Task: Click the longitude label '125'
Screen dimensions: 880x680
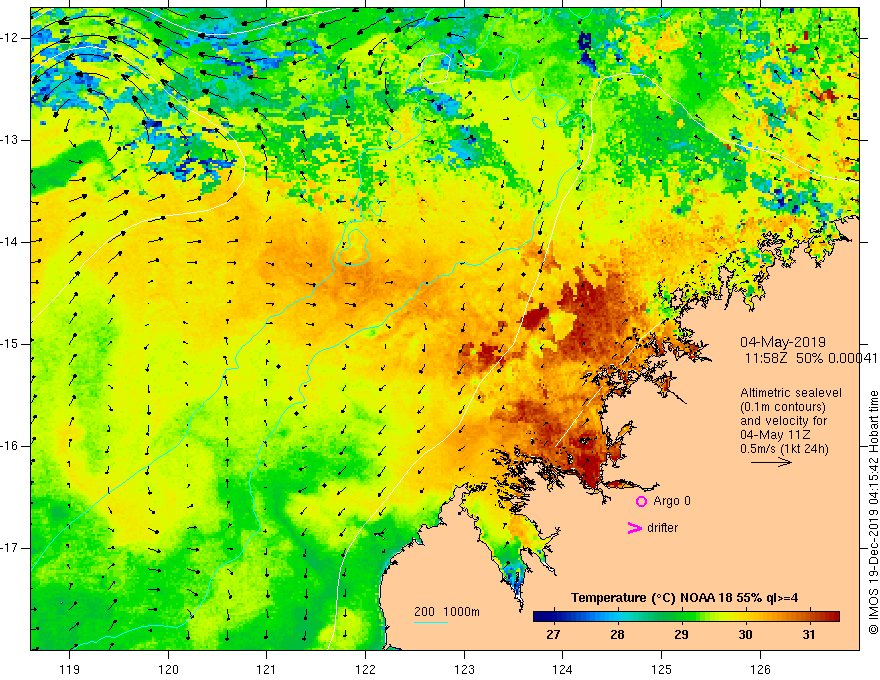Action: [662, 669]
